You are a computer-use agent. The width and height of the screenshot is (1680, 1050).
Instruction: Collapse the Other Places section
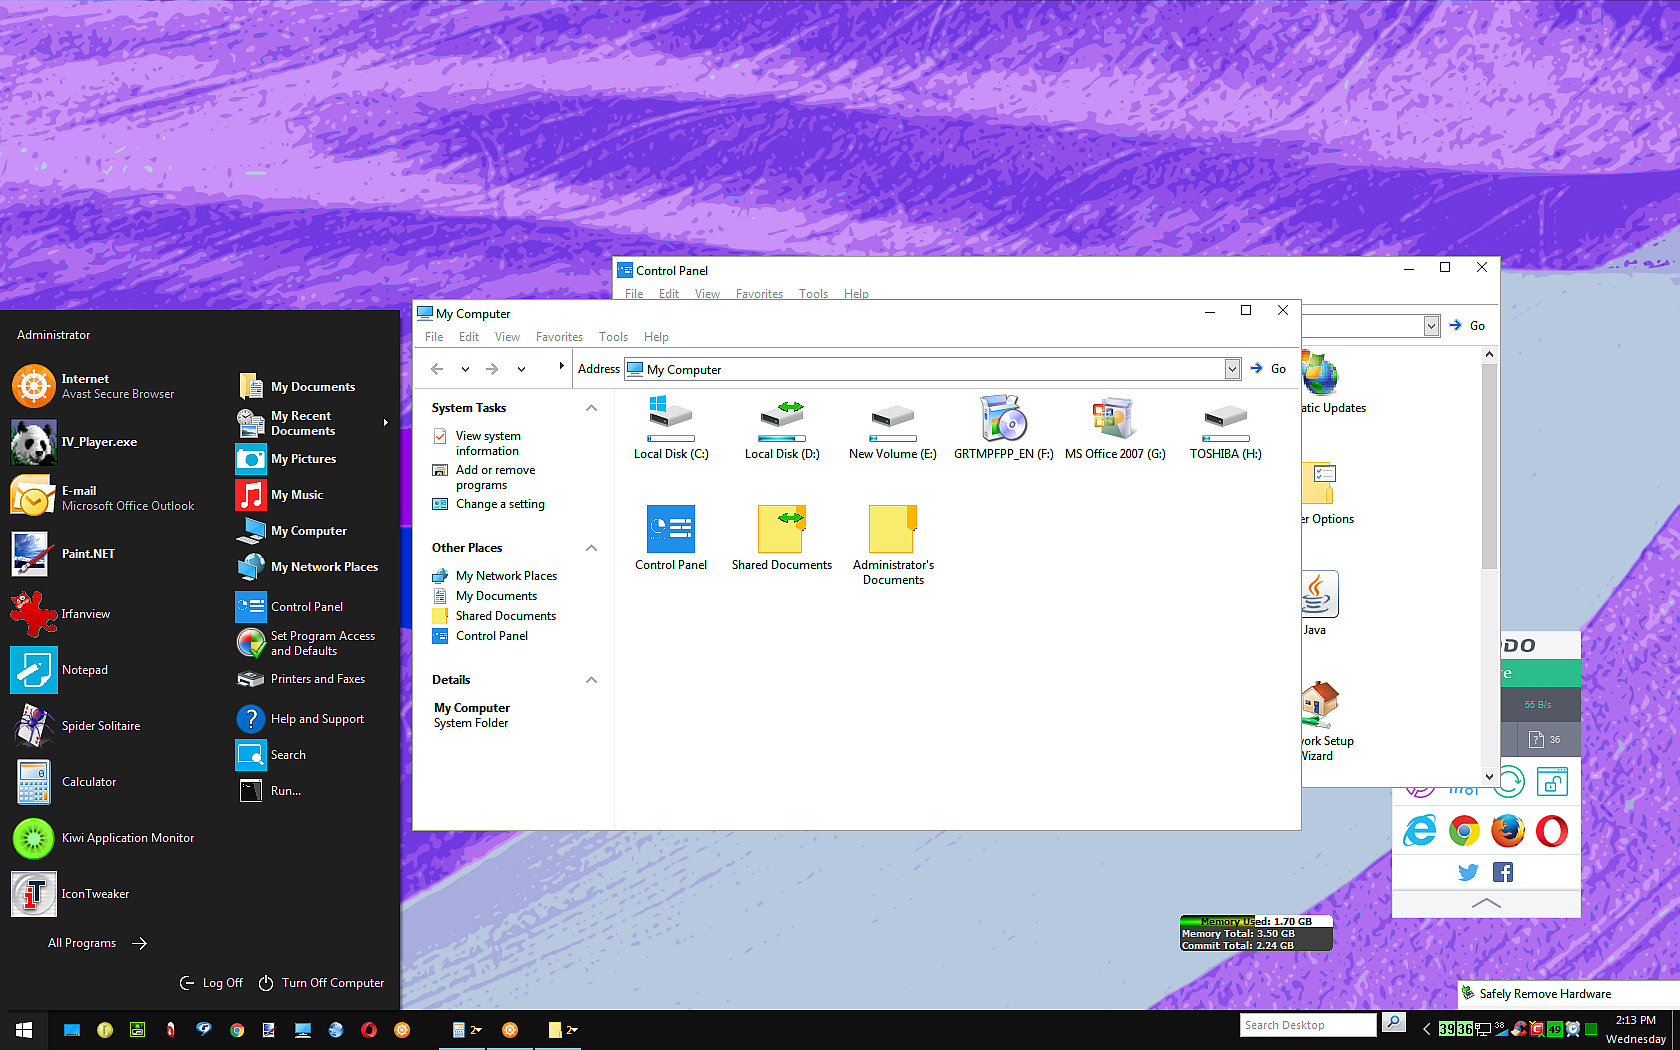point(591,548)
